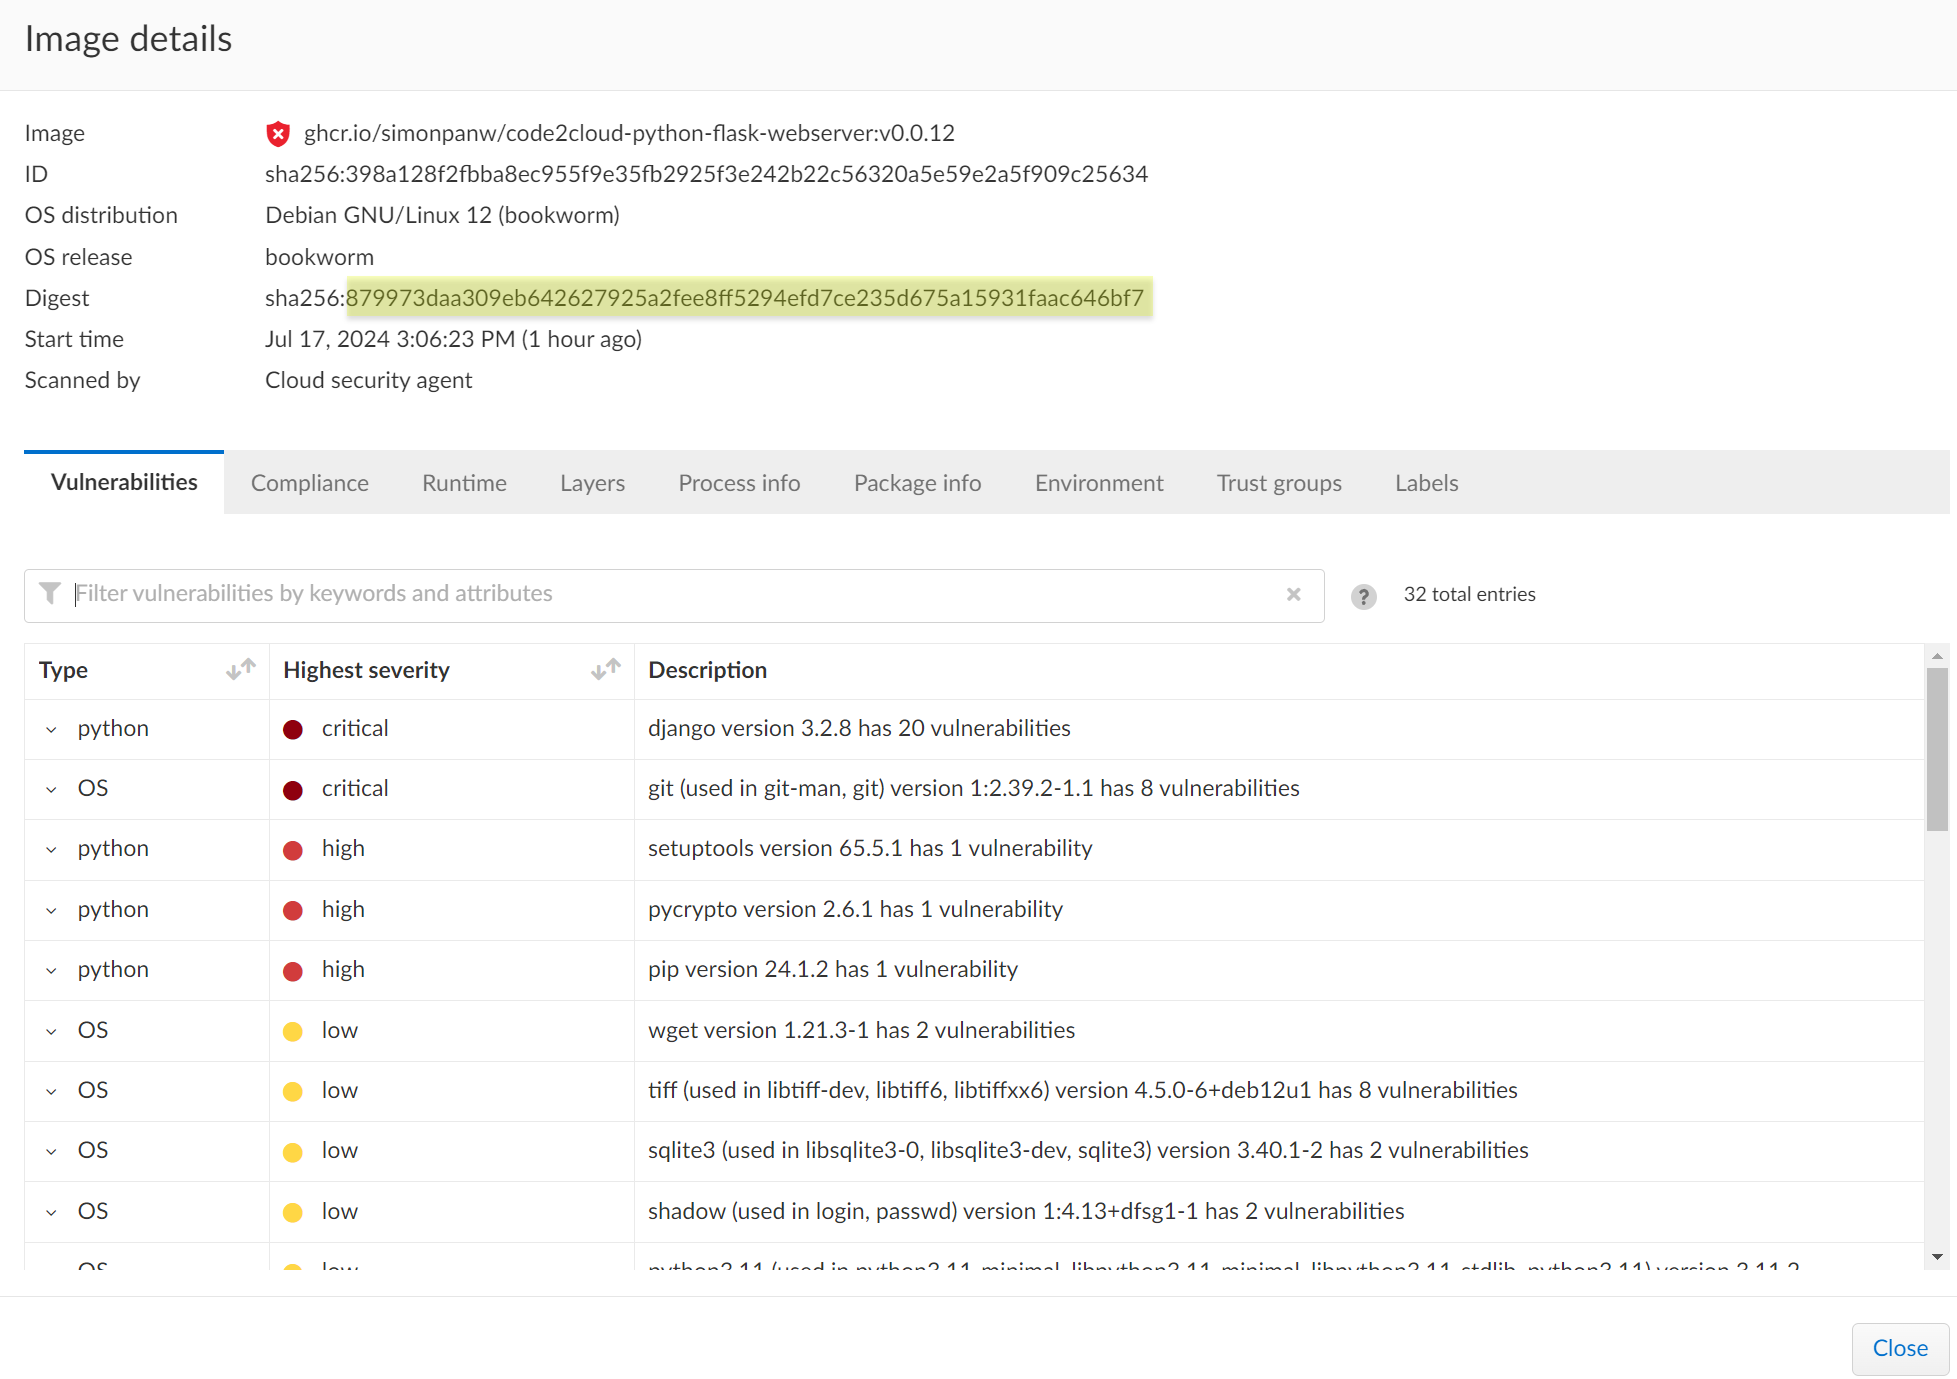Click the low severity dot for shadow
This screenshot has height=1379, width=1957.
(293, 1213)
